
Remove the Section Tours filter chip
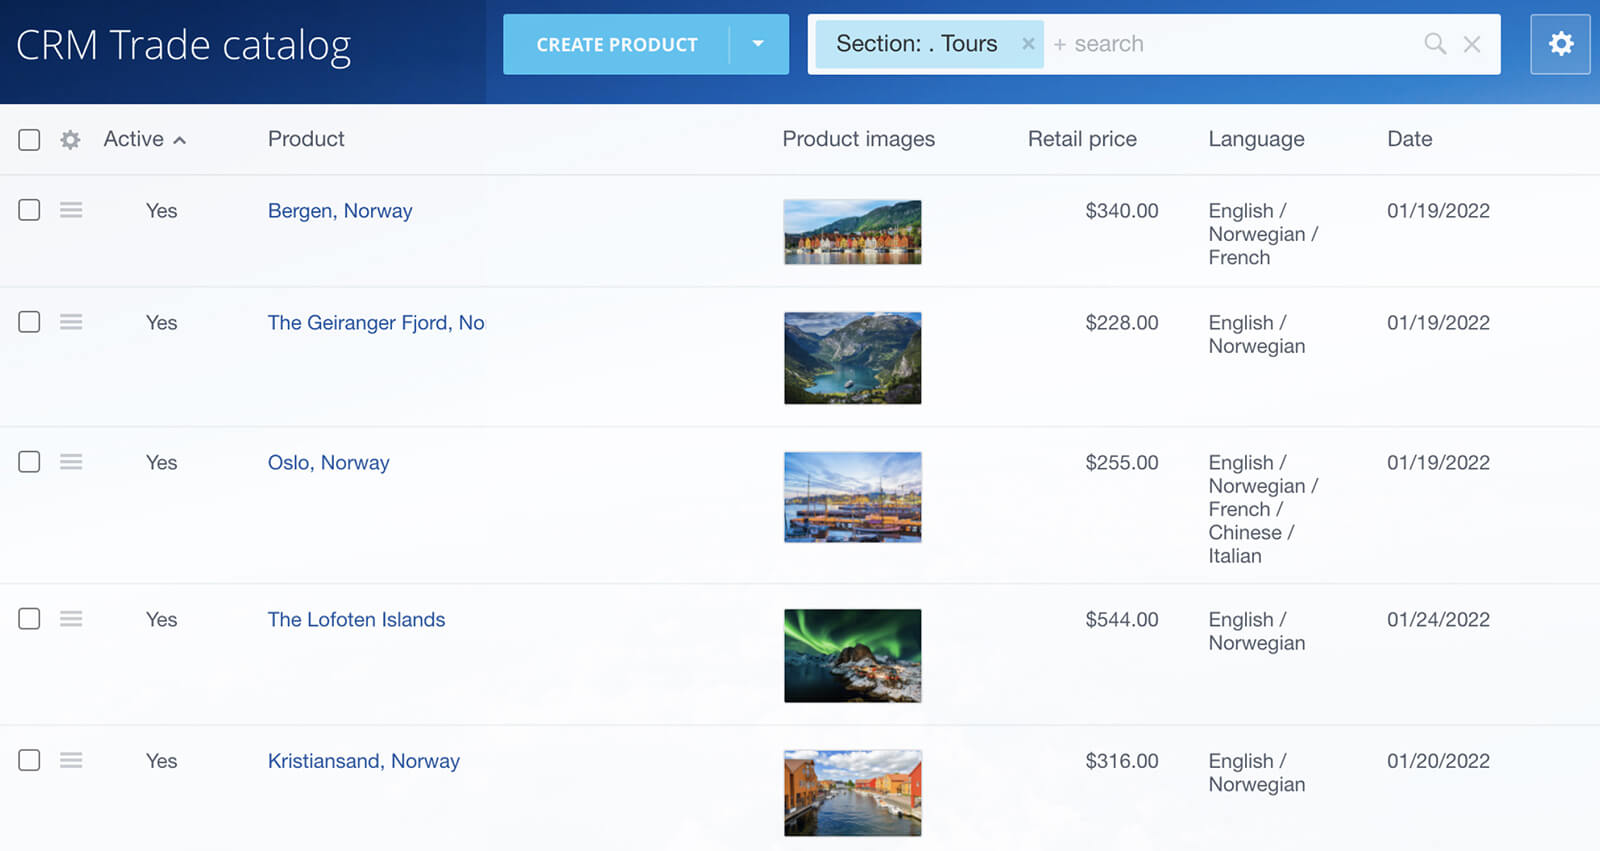click(1027, 44)
